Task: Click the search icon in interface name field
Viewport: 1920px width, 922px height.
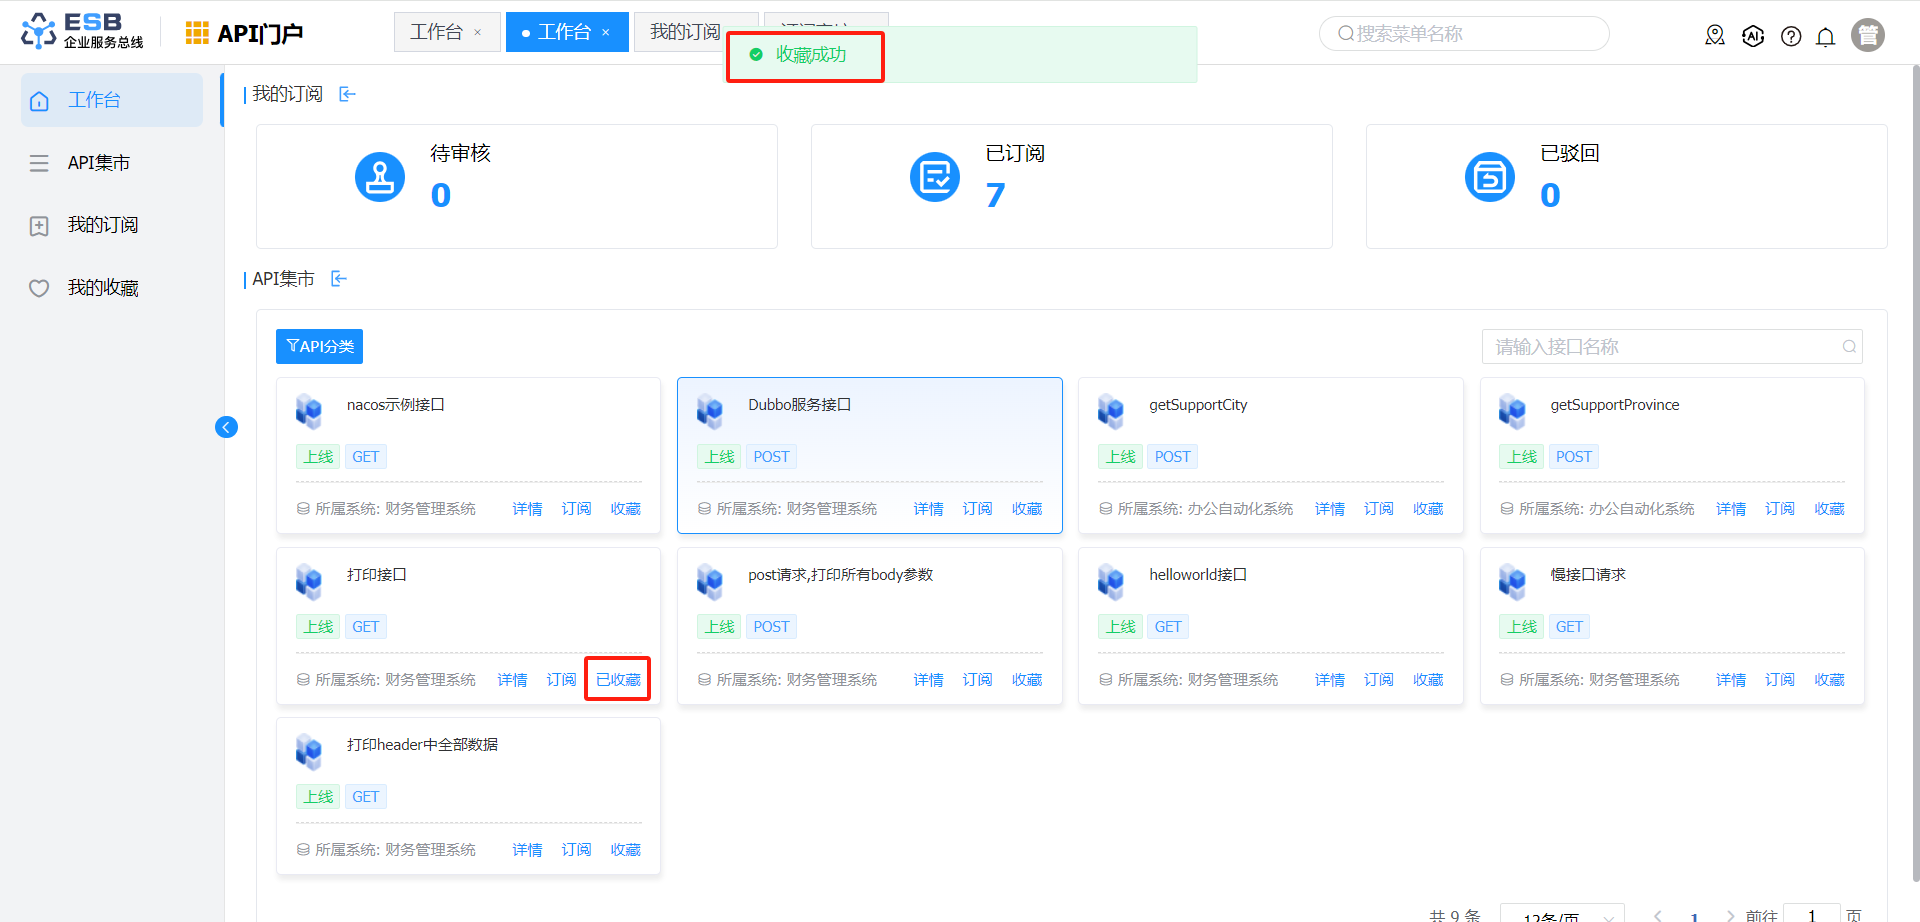Action: click(1849, 347)
